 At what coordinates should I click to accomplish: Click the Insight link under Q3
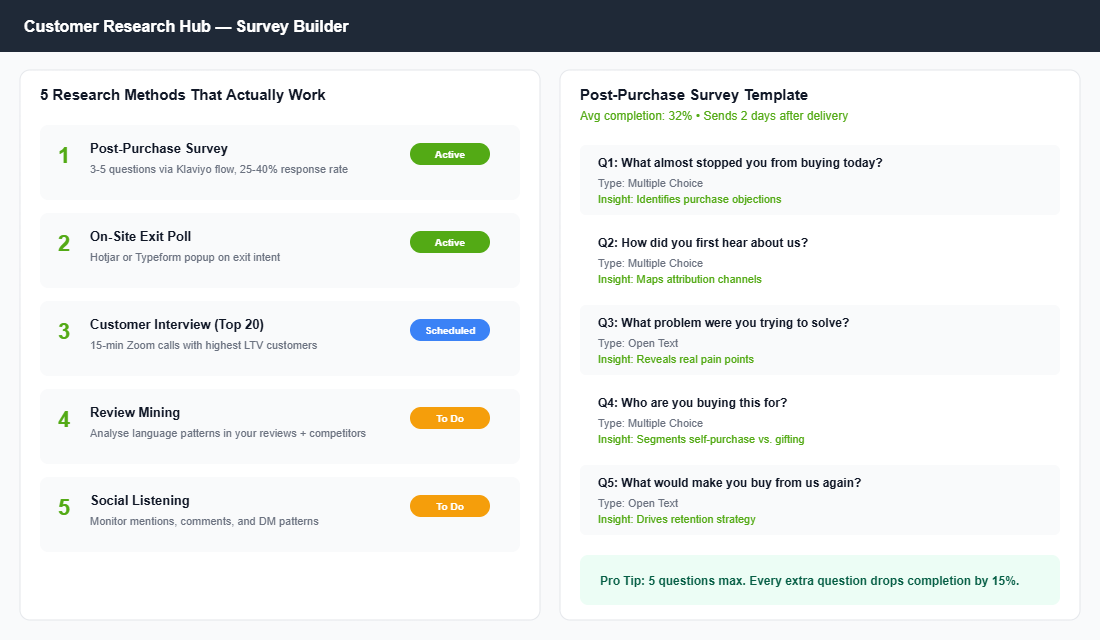pyautogui.click(x=675, y=359)
